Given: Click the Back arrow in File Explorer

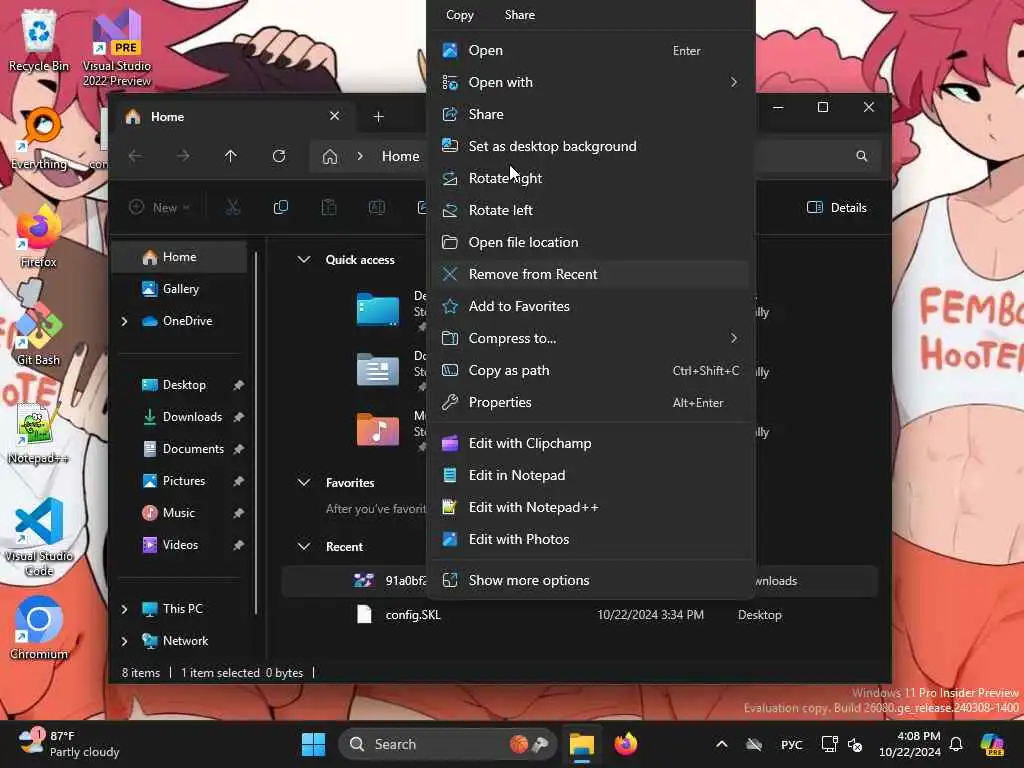Looking at the screenshot, I should [x=135, y=156].
